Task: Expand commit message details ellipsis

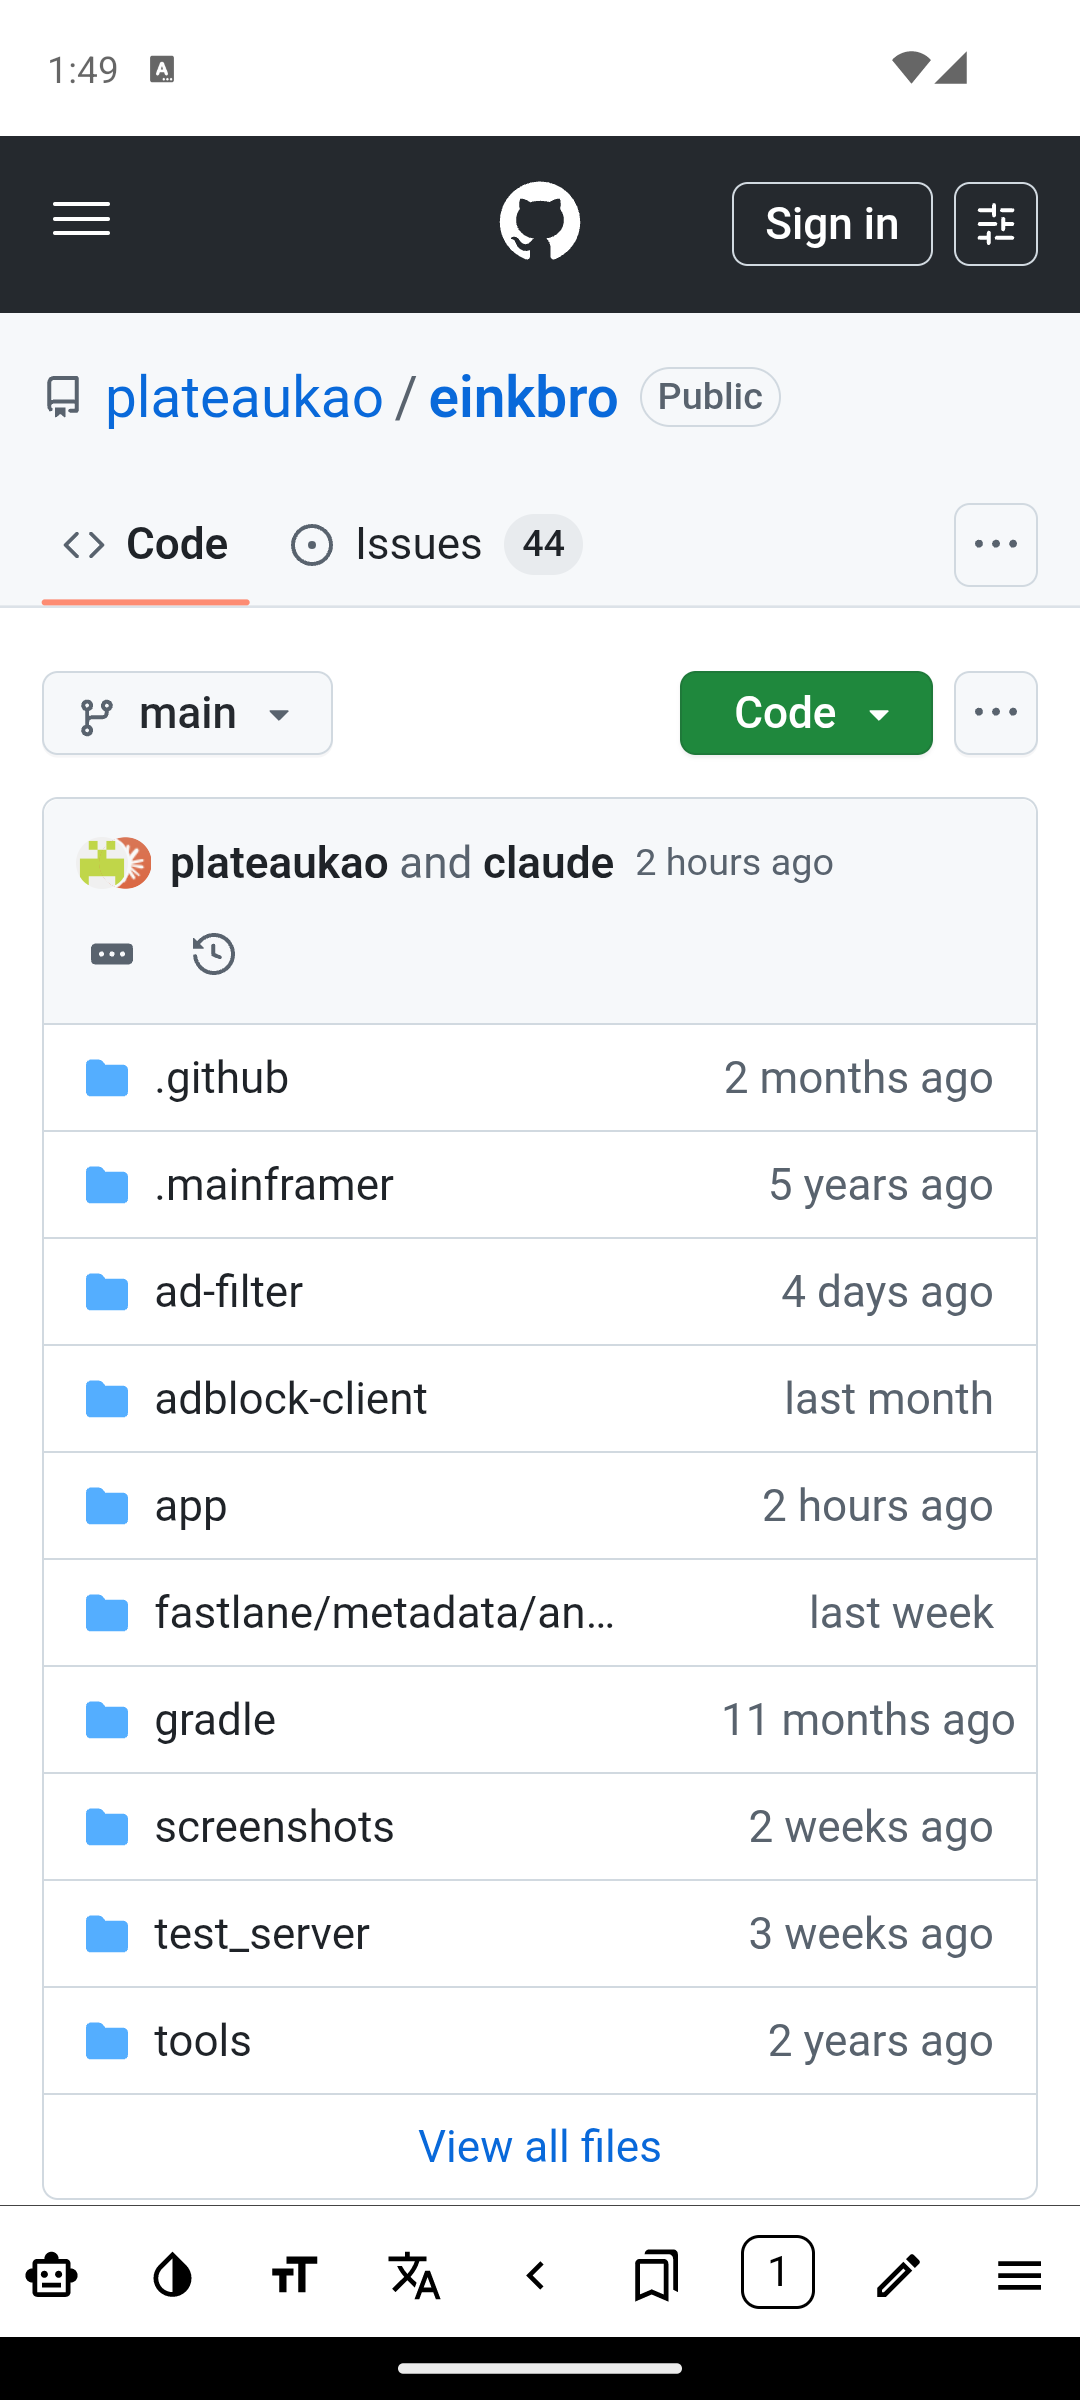Action: 112,954
